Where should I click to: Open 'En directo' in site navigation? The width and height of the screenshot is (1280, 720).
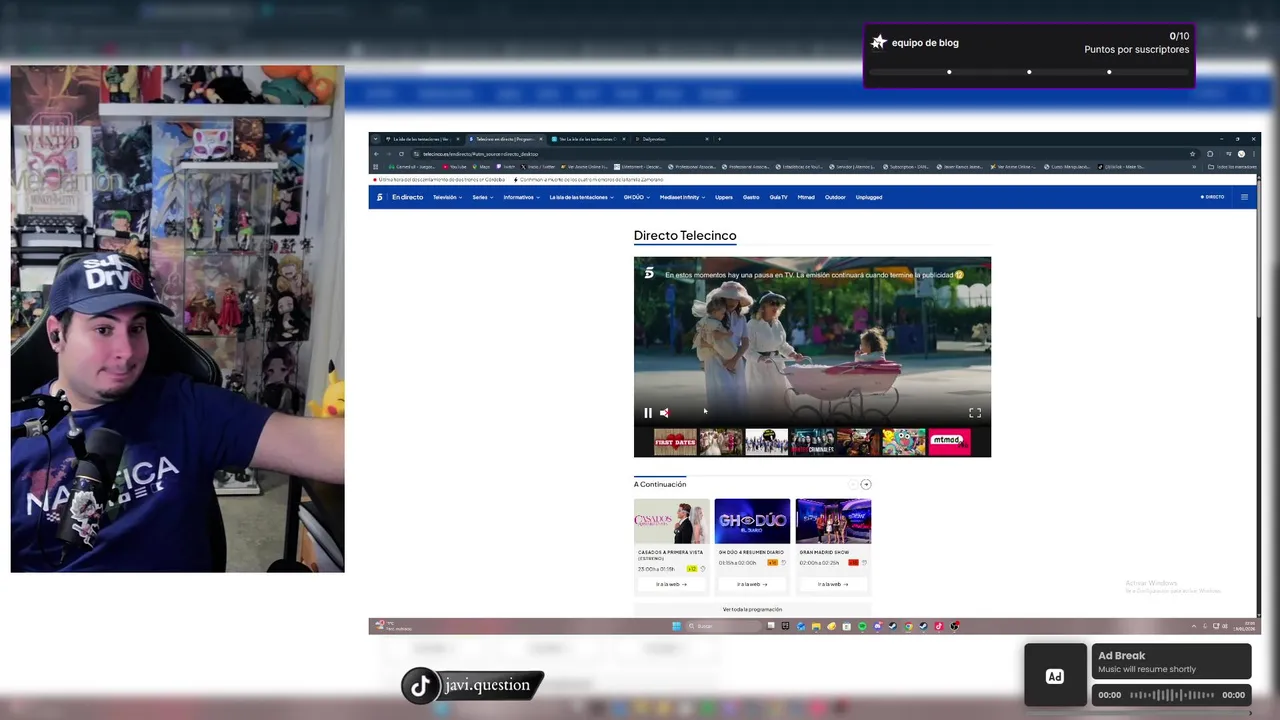click(x=408, y=197)
